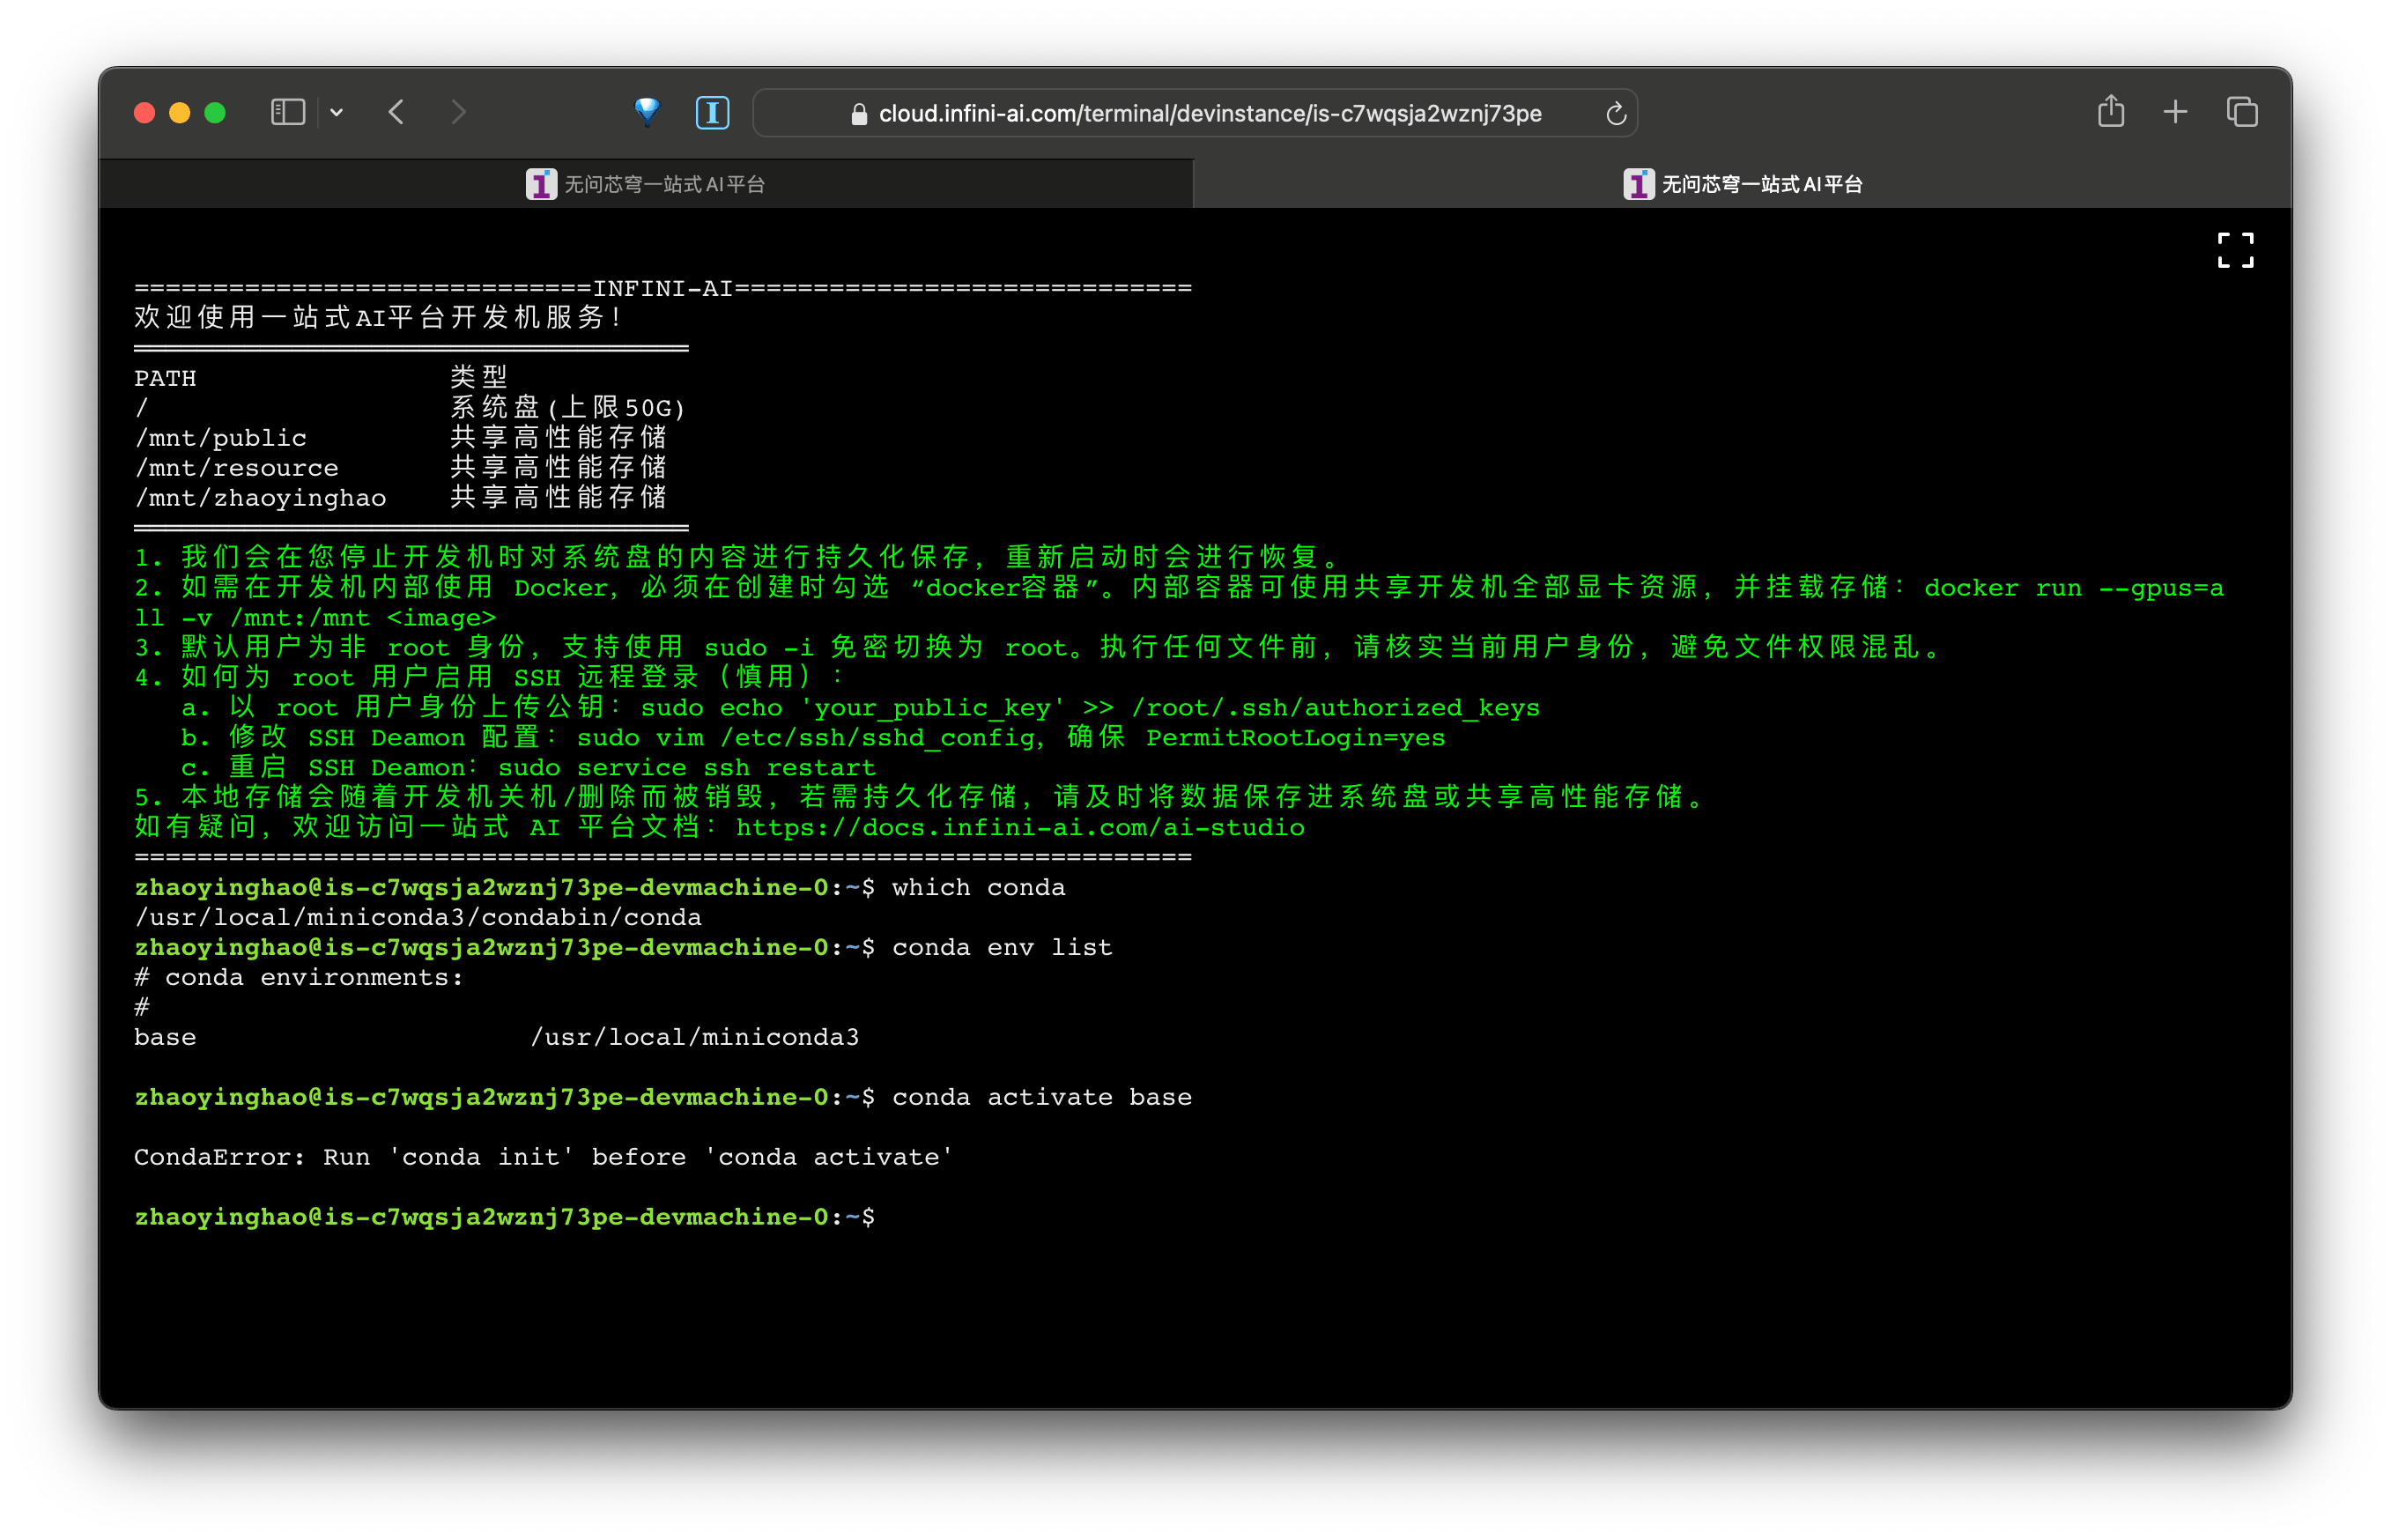Click the blue 'I' extension icon
Screen dimensions: 2391x1540
click(712, 113)
